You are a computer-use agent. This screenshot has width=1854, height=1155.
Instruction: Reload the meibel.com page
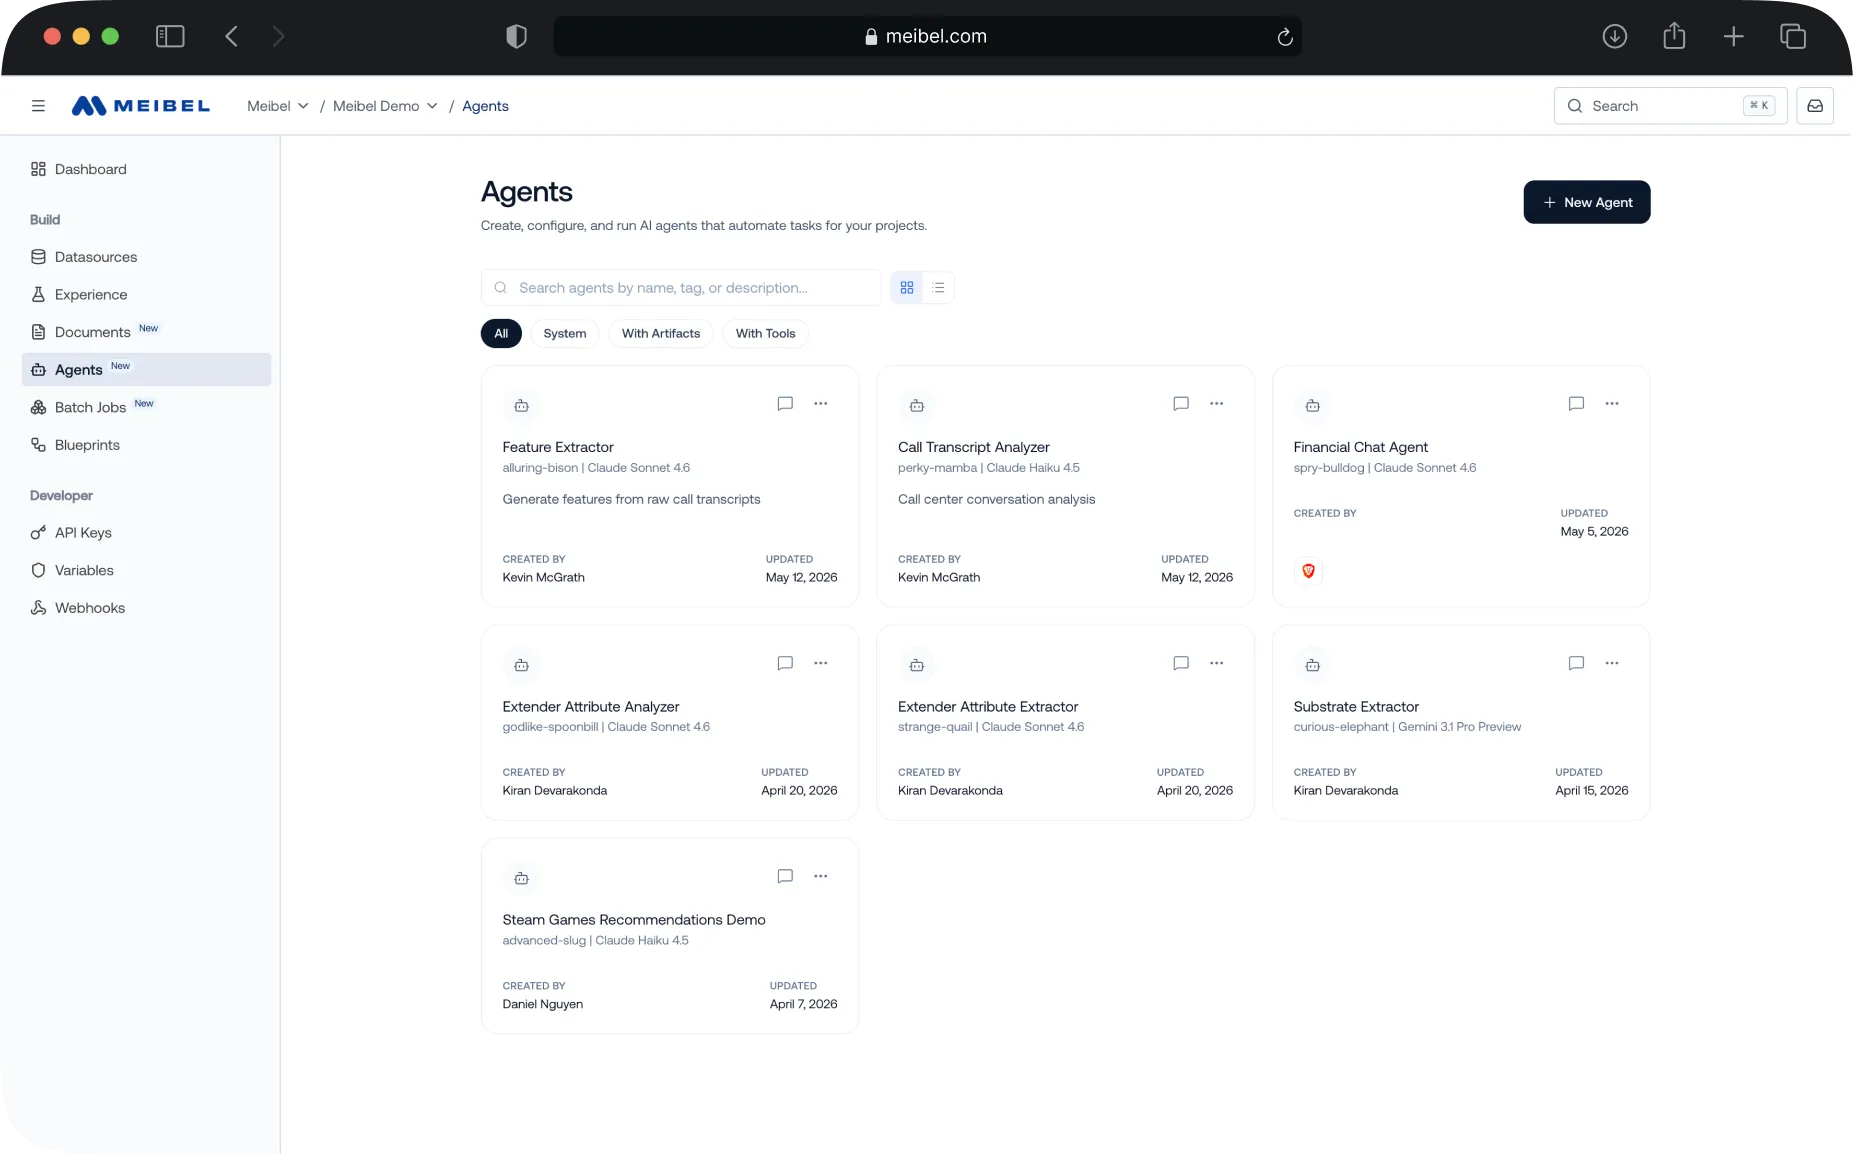point(1285,37)
